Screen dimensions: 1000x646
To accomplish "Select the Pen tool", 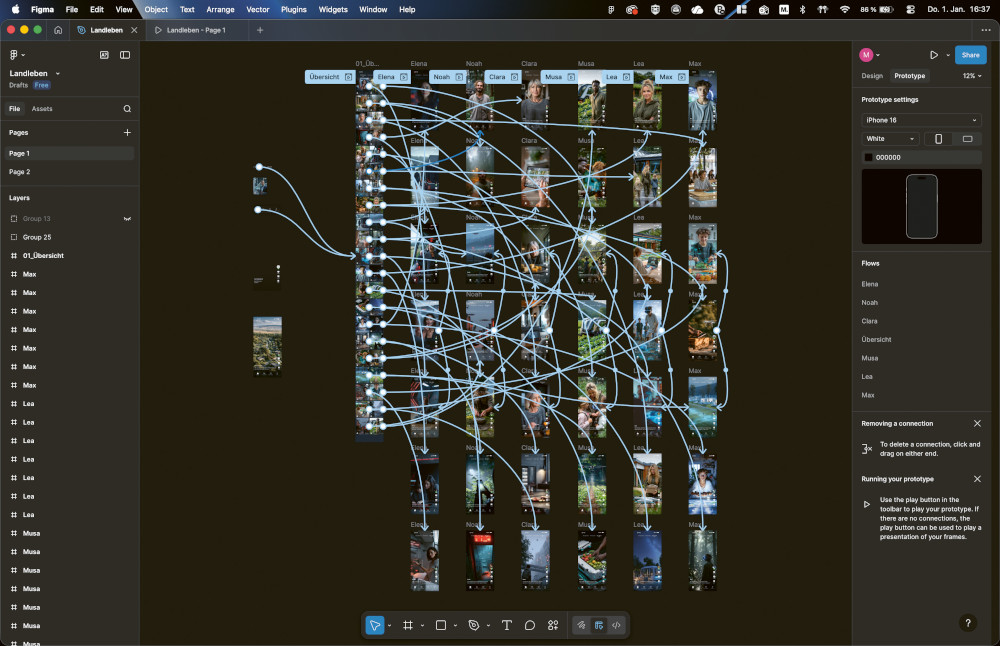I will pos(475,624).
